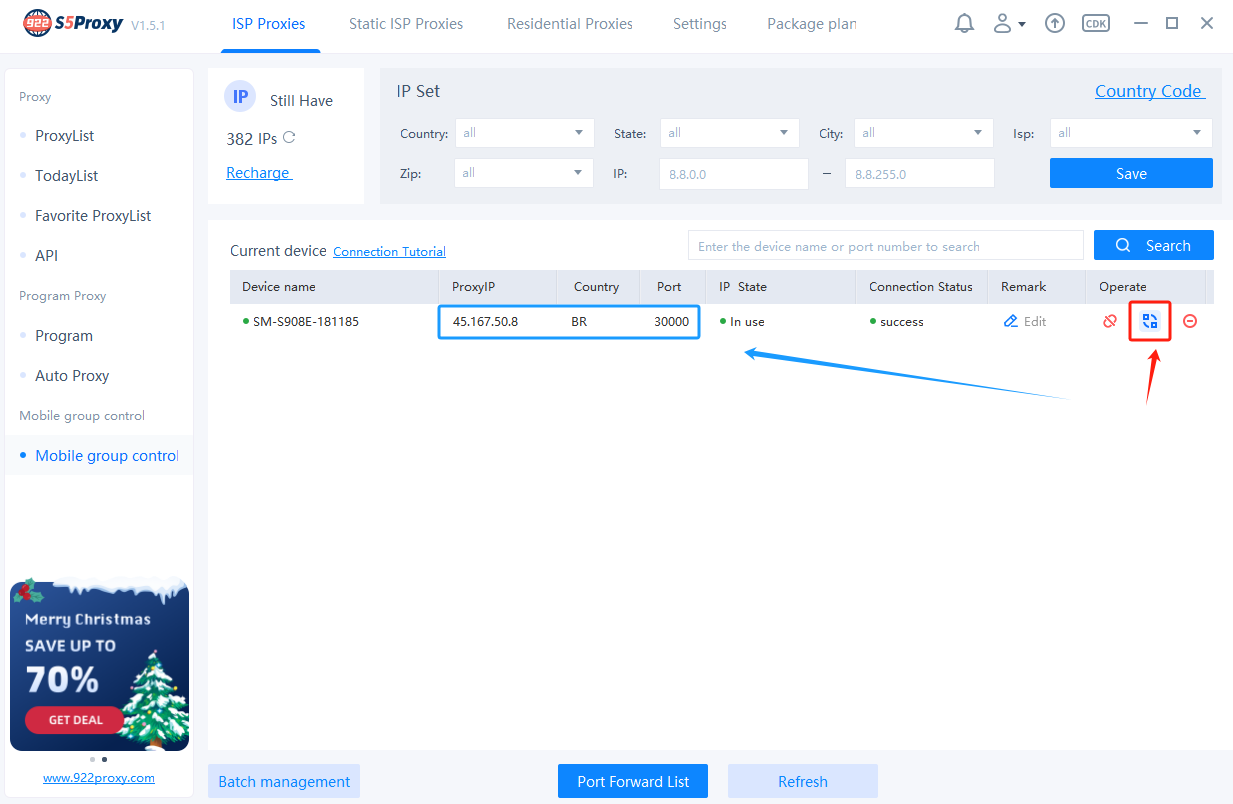
Task: Expand the City dropdown
Action: [x=923, y=133]
